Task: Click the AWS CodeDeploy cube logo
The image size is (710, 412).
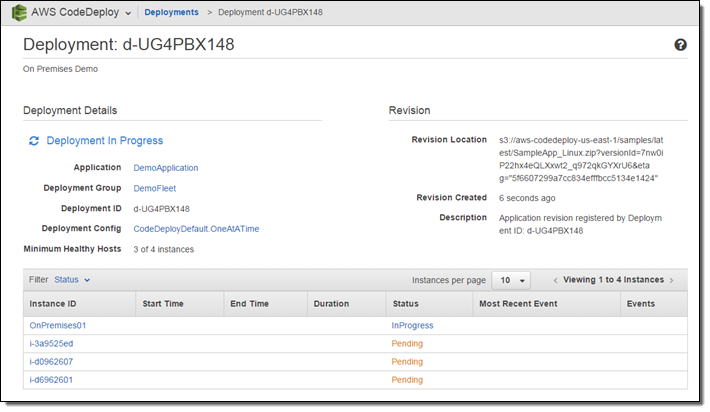Action: (19, 13)
